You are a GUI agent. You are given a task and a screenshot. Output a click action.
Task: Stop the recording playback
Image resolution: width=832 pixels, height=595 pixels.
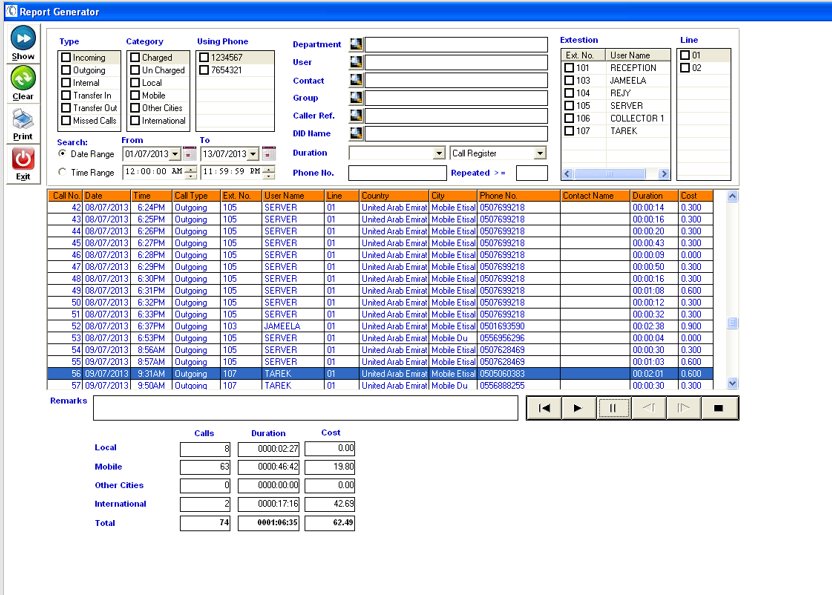719,408
